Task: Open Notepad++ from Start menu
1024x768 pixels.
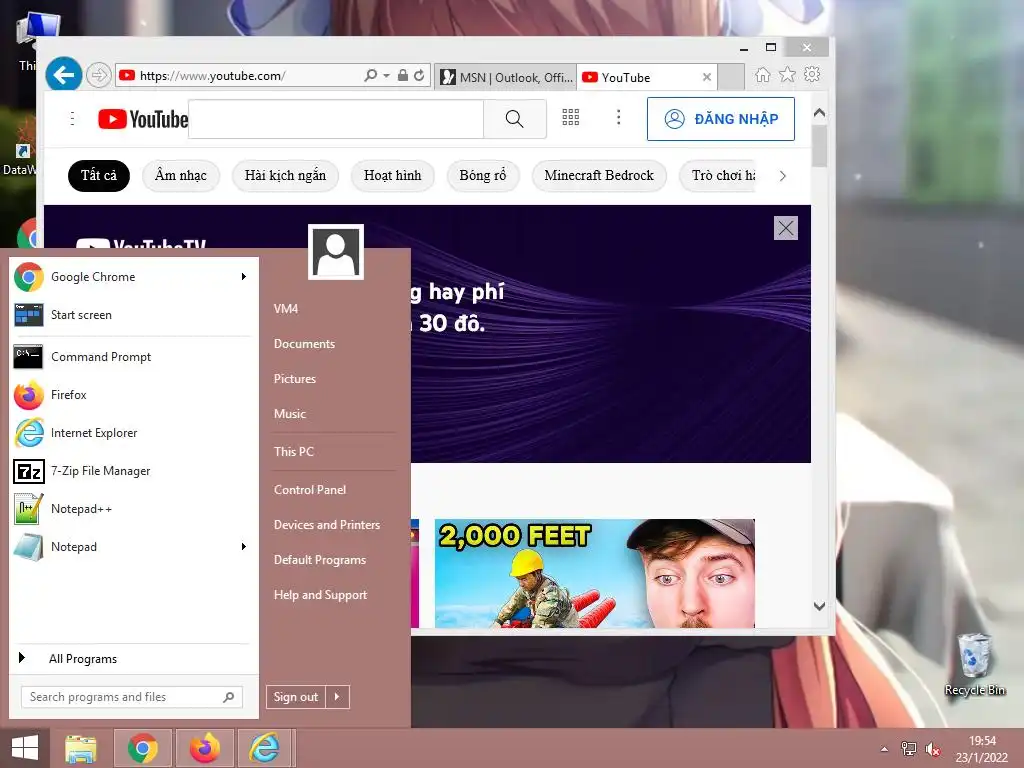Action: tap(131, 509)
